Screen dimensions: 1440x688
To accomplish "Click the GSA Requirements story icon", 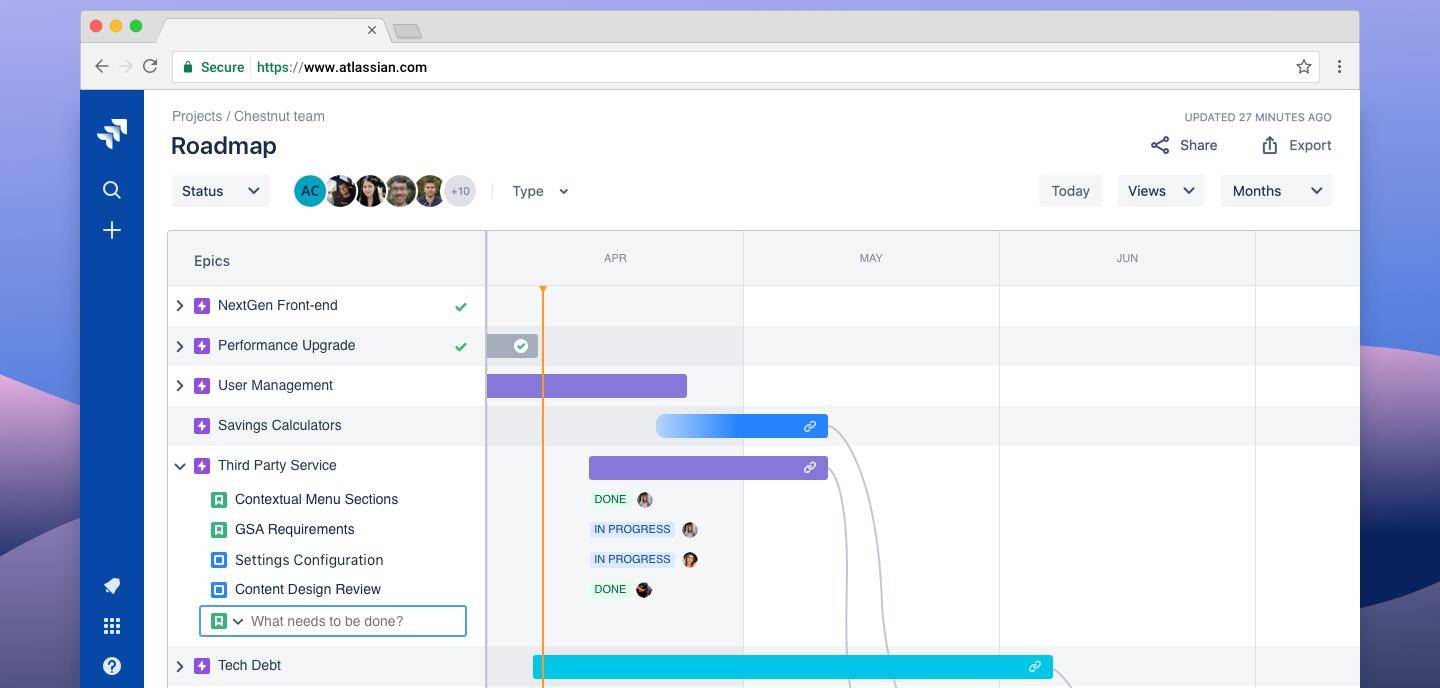I will [x=219, y=530].
